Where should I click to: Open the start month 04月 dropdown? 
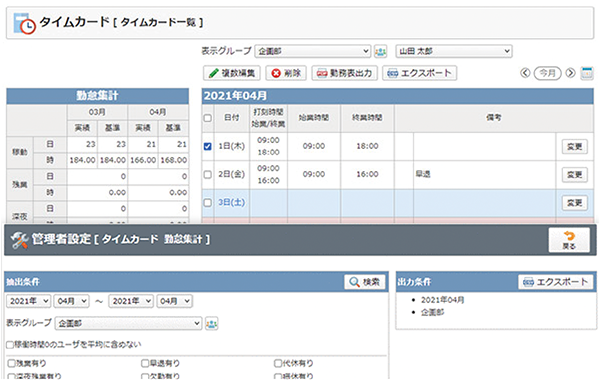(72, 301)
